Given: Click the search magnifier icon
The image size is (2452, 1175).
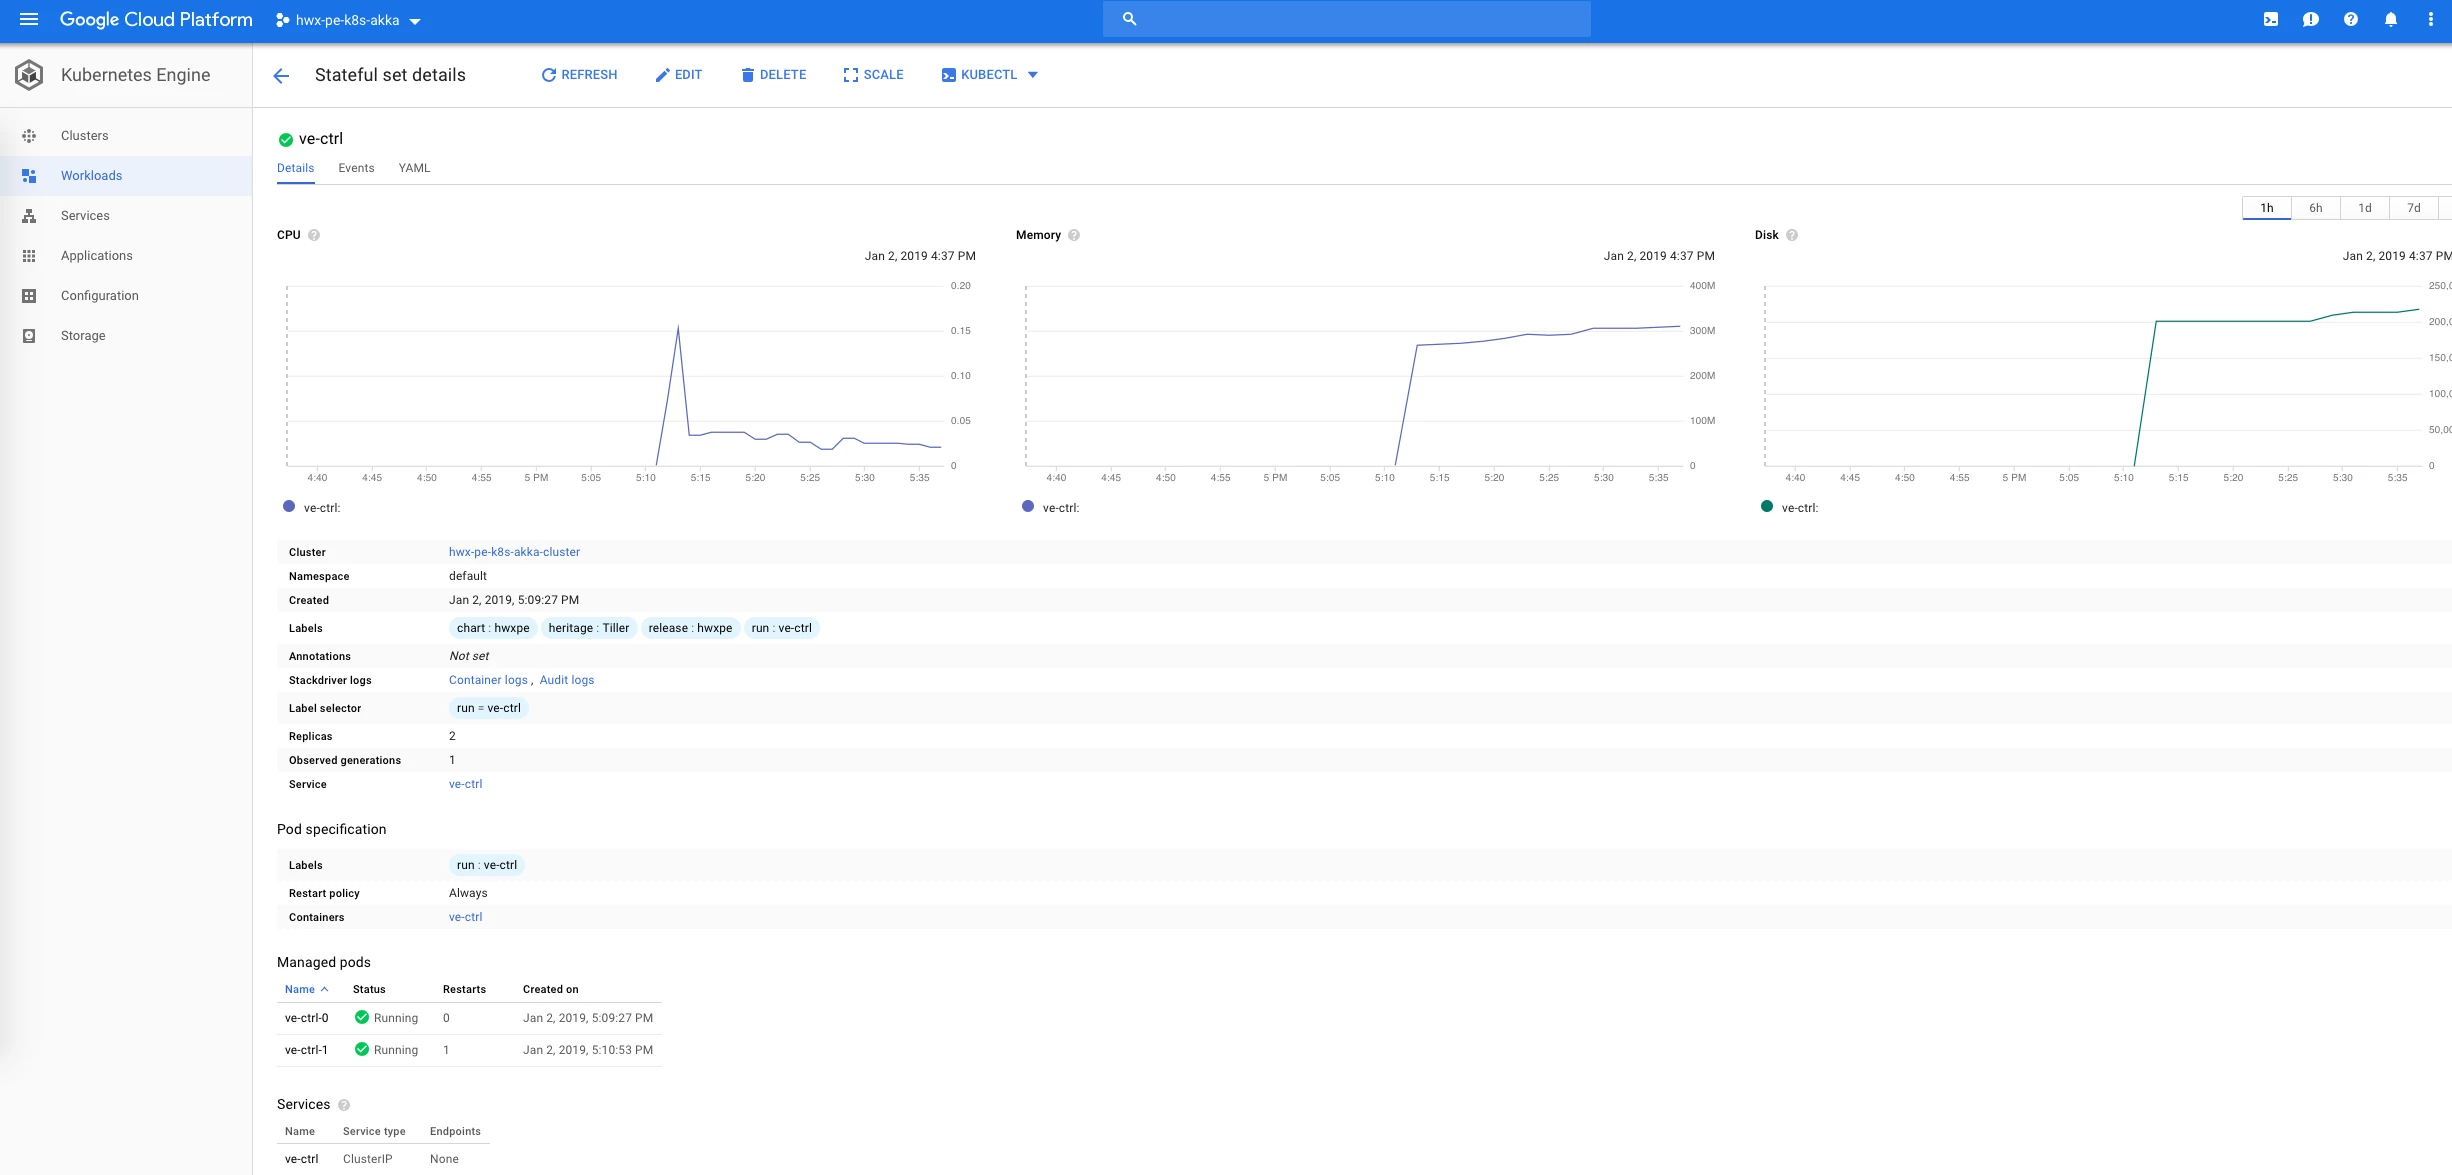Looking at the screenshot, I should tap(1129, 19).
